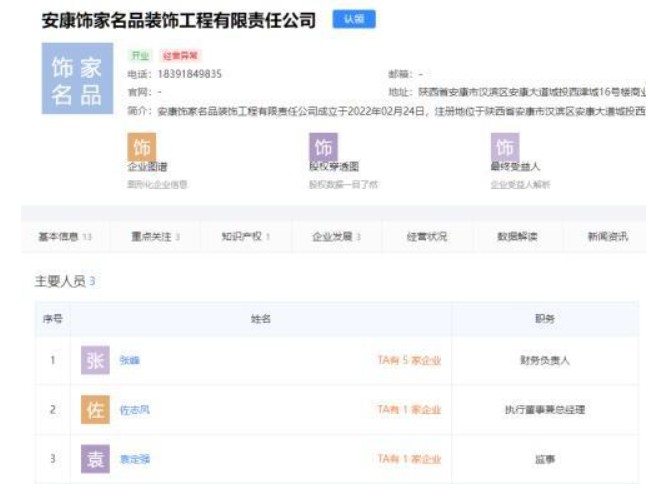
Task: Click the 饰家名品 company logo
Action: click(76, 82)
